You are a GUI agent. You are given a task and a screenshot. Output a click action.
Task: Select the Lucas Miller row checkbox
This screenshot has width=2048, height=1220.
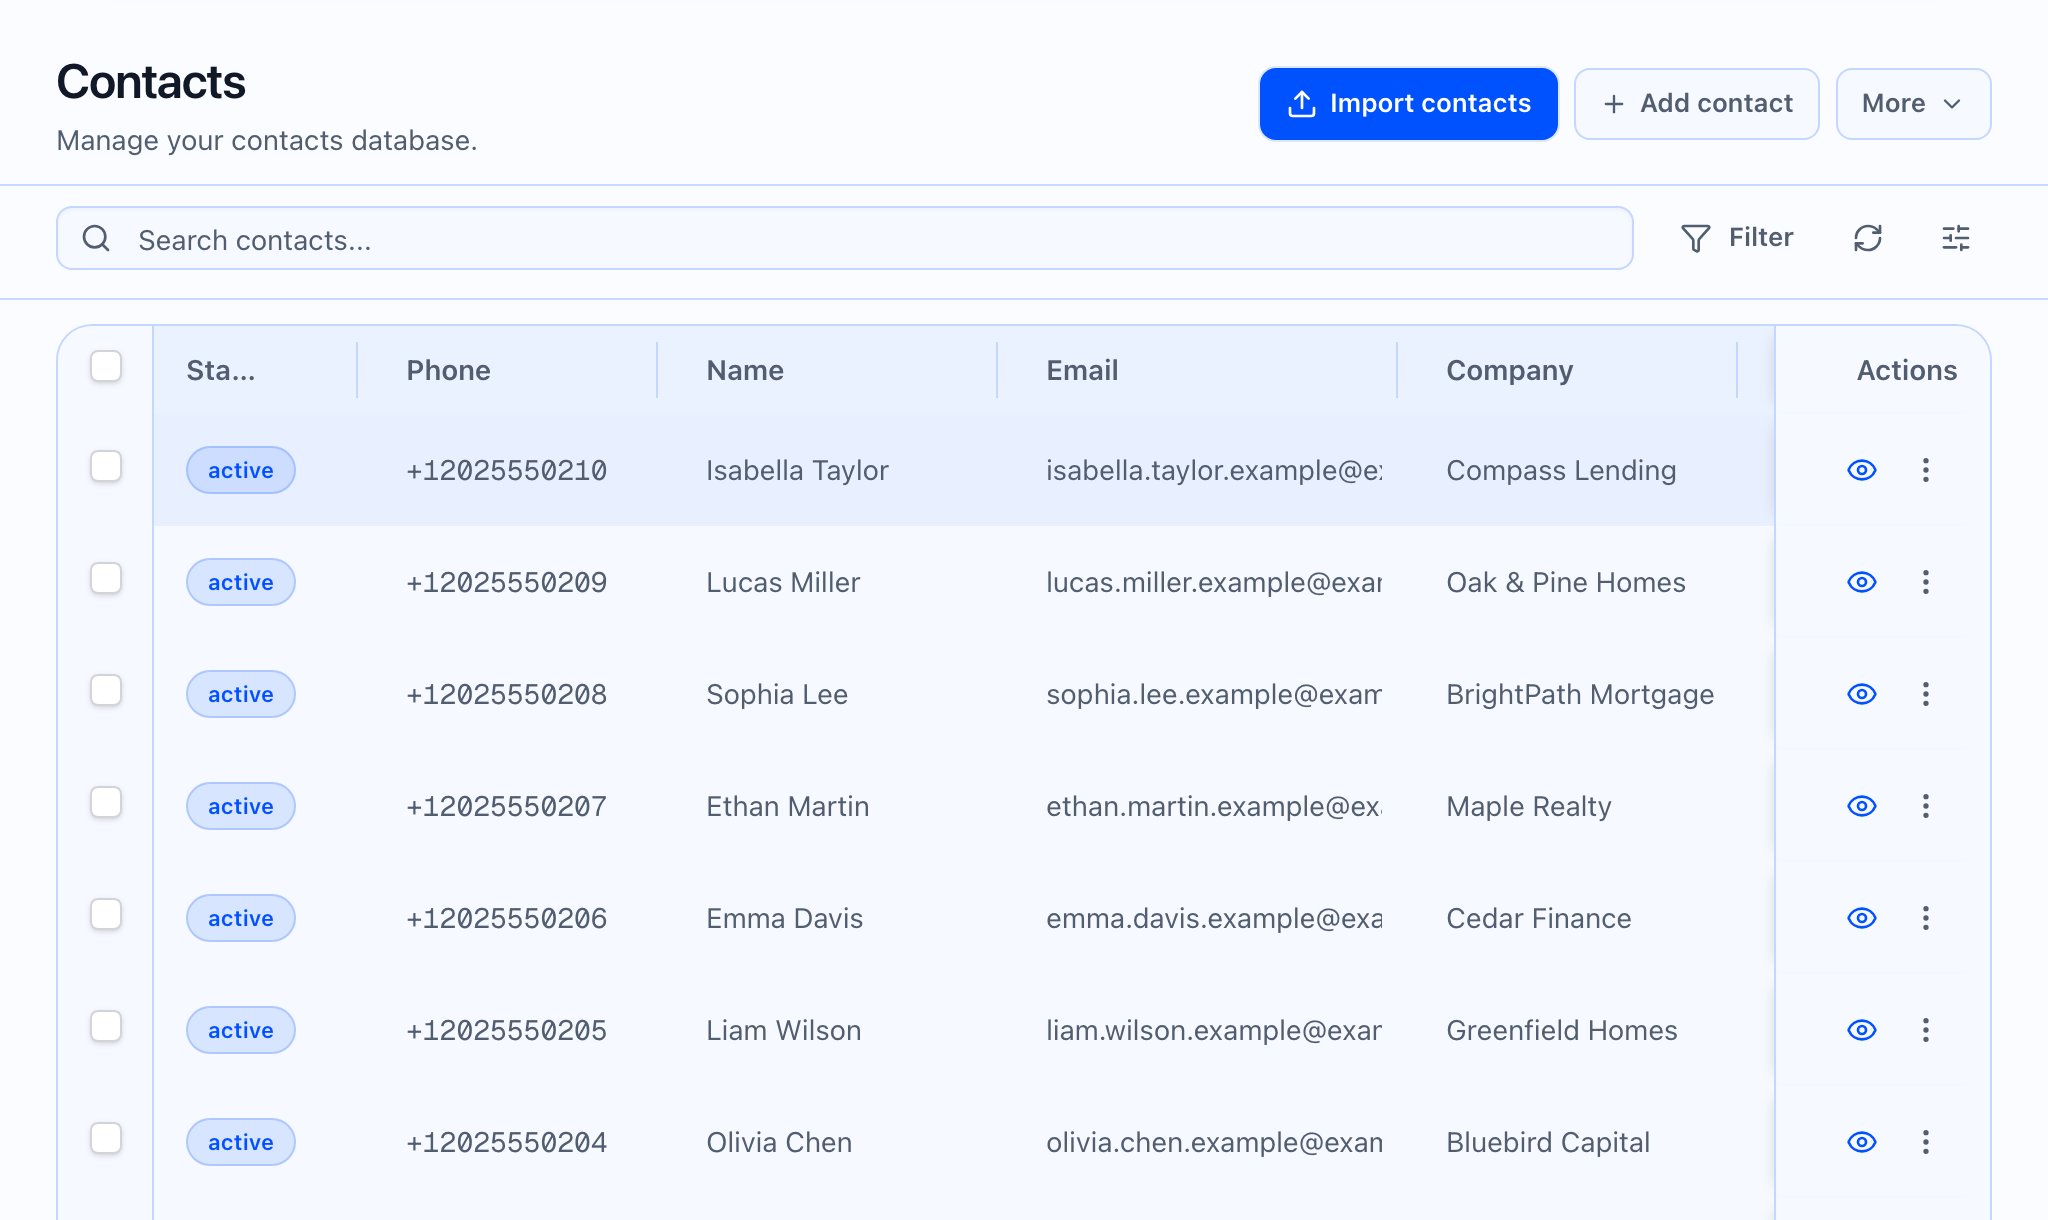click(106, 578)
